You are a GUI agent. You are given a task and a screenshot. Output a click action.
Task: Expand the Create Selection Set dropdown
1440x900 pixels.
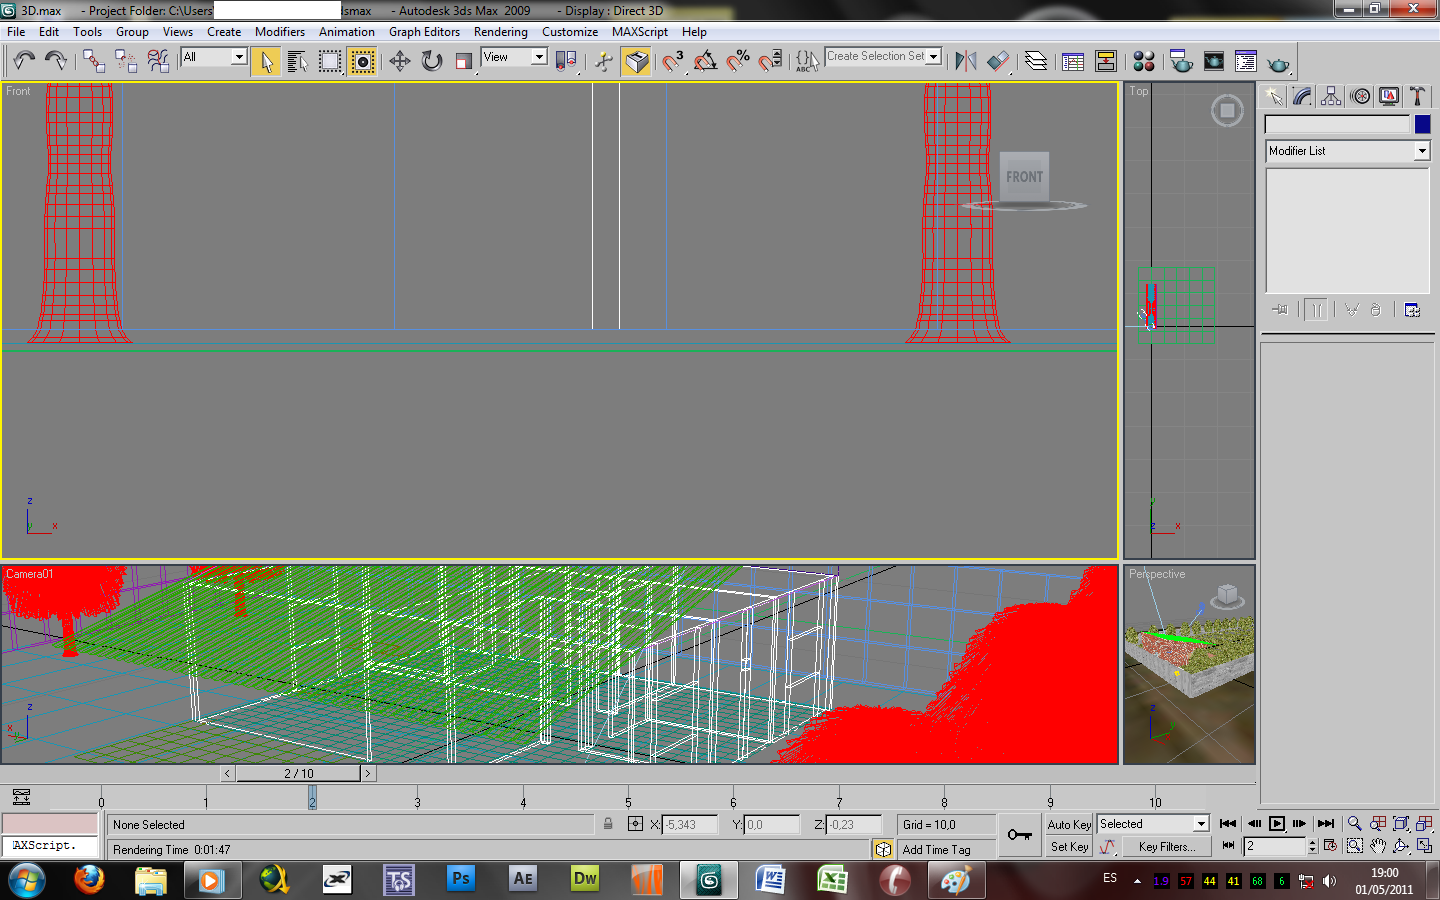click(x=934, y=57)
